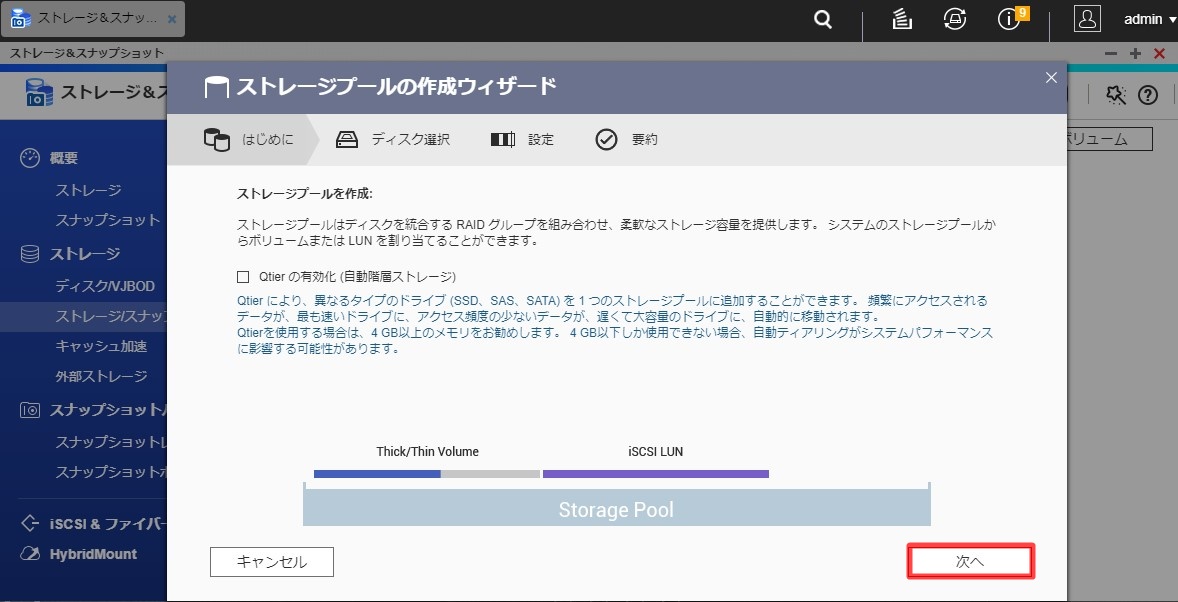Click the はじめに disks icon
The height and width of the screenshot is (602, 1178).
click(216, 140)
